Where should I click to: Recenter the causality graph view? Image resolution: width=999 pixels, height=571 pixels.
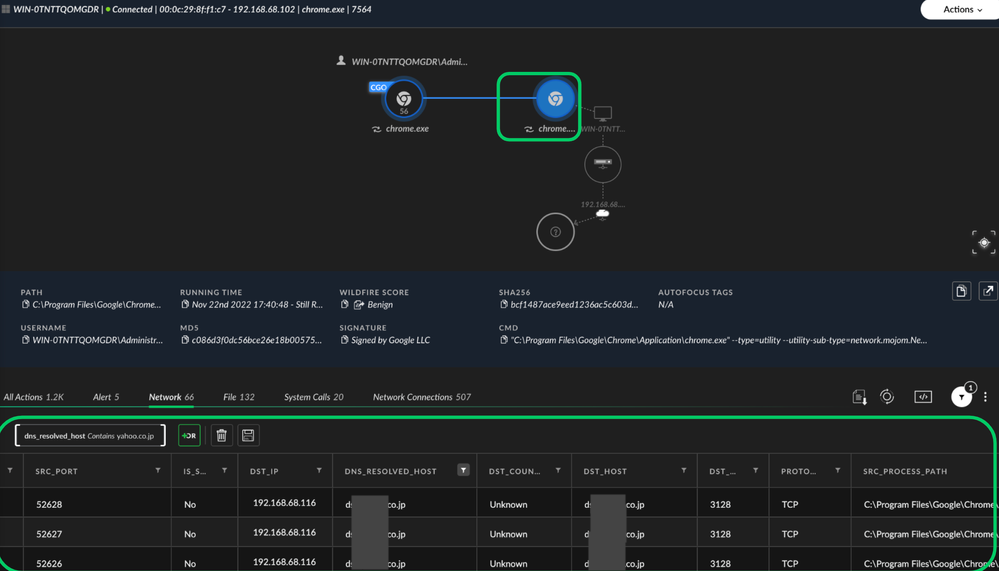(983, 242)
